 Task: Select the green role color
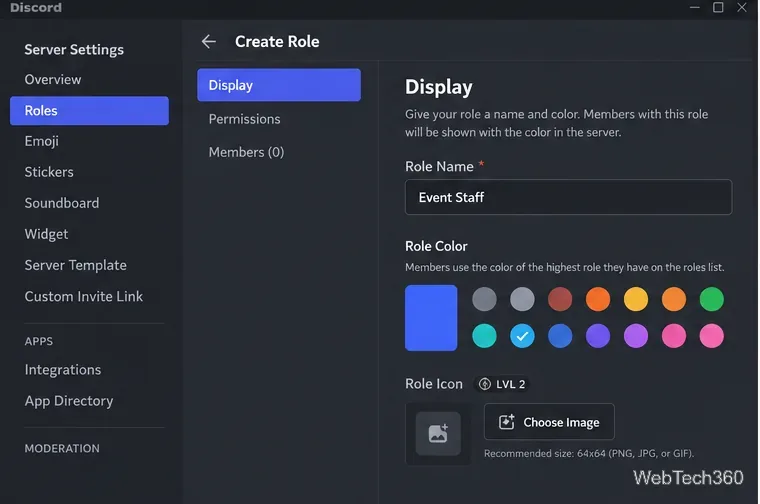click(x=712, y=299)
